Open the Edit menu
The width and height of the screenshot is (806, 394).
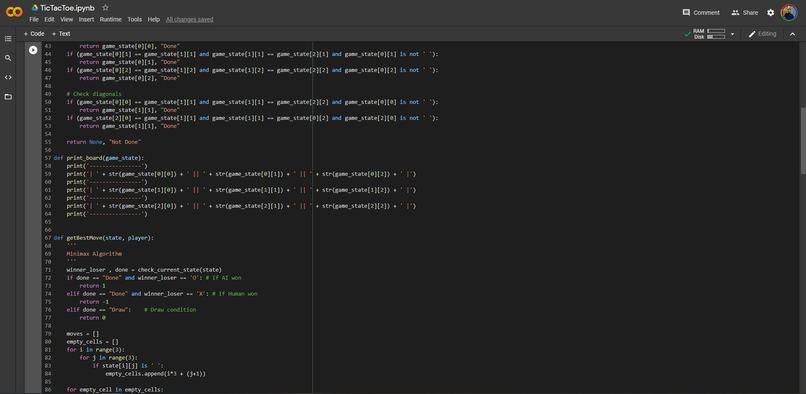click(x=49, y=20)
